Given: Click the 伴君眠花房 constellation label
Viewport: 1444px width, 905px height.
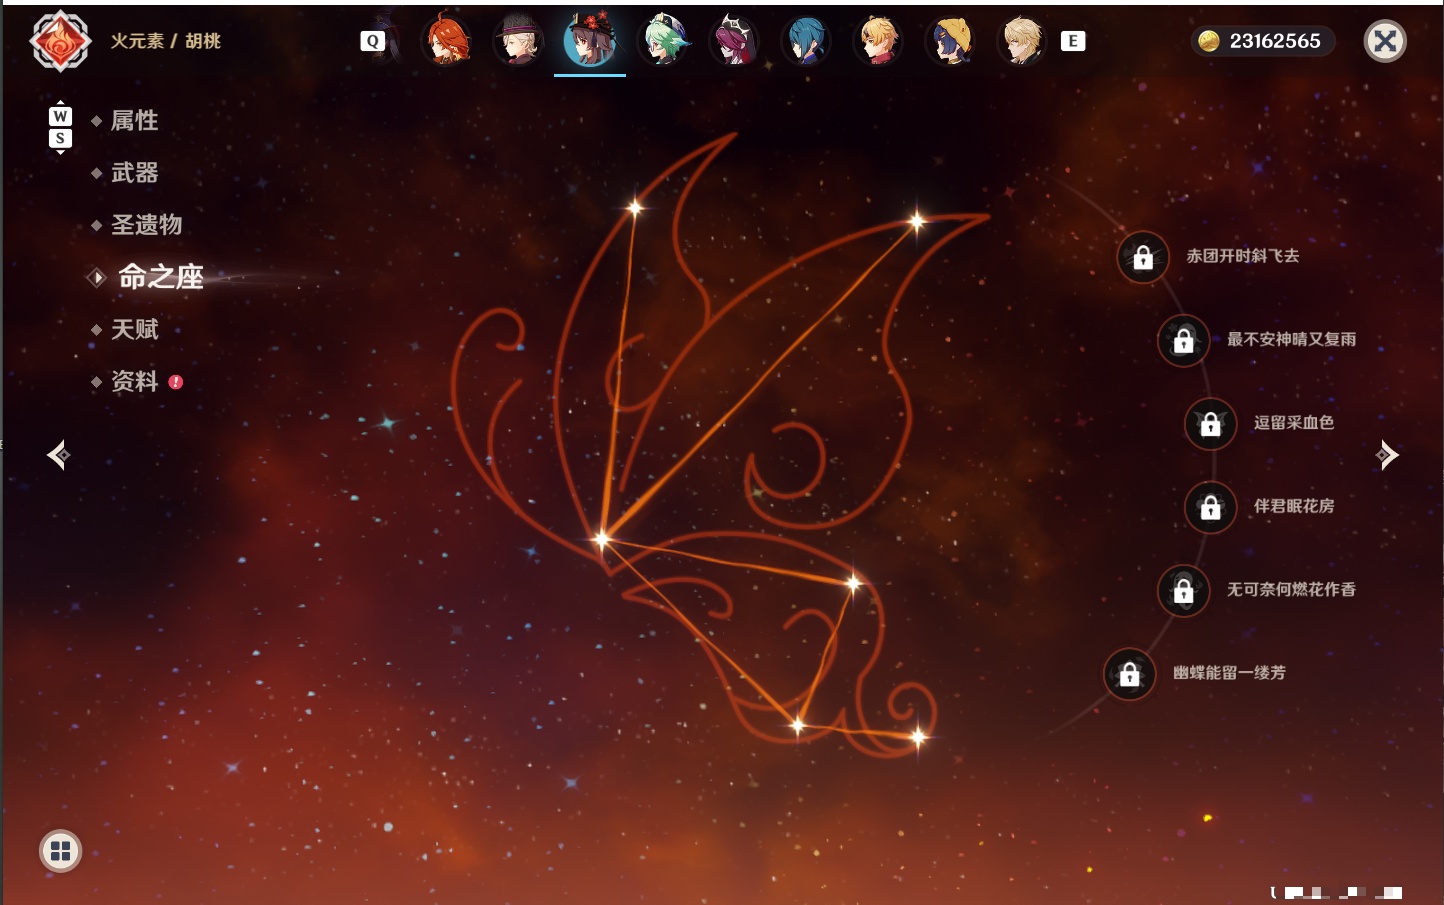Looking at the screenshot, I should [1294, 506].
